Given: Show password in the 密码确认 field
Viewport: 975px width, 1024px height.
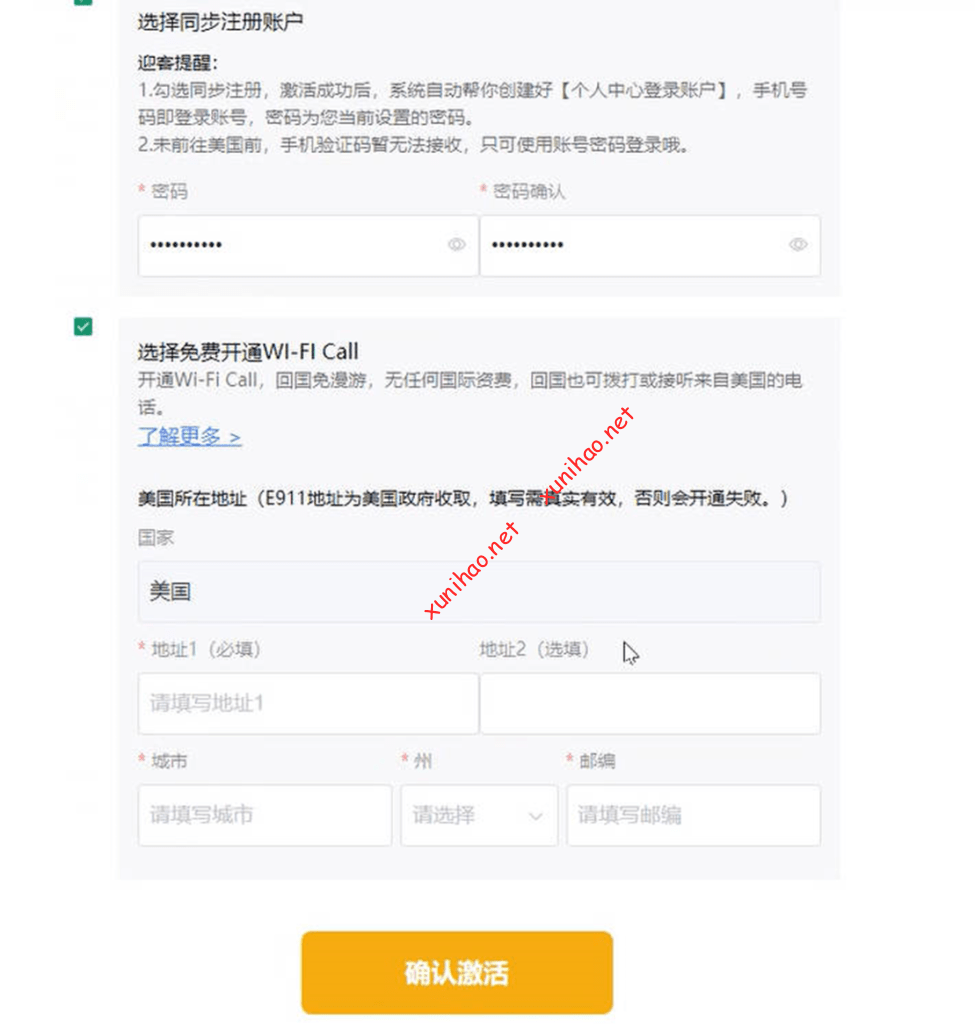Looking at the screenshot, I should click(x=798, y=244).
